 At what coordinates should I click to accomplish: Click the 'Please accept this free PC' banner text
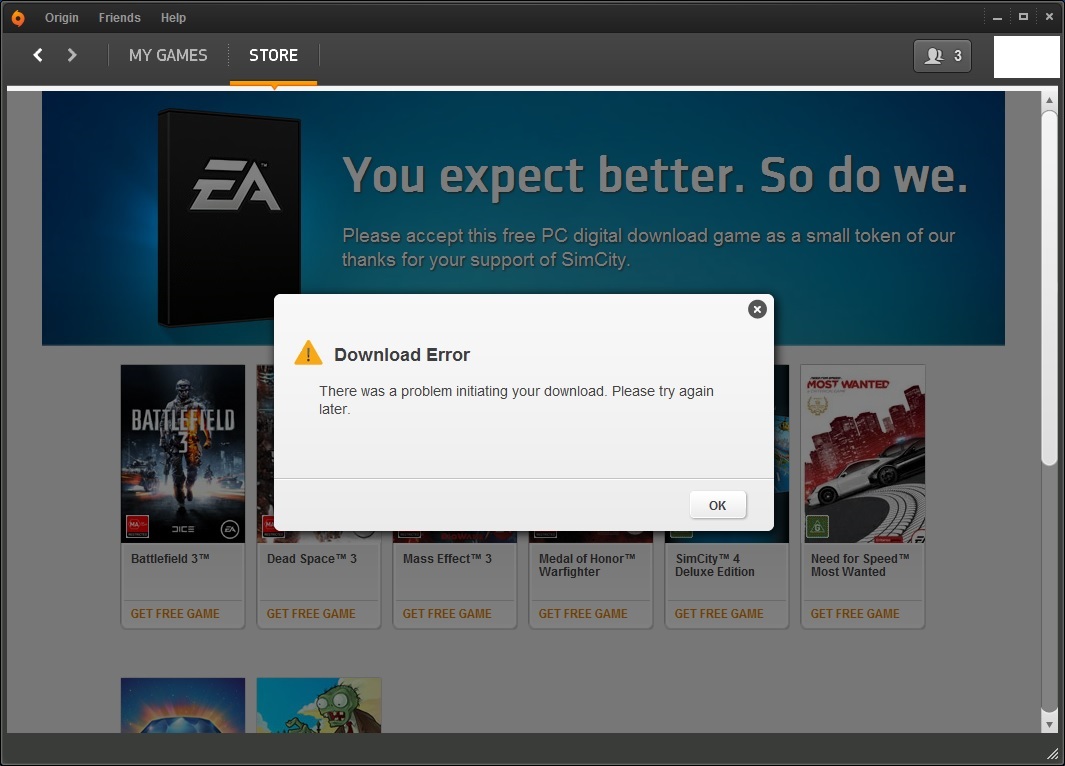[x=649, y=247]
